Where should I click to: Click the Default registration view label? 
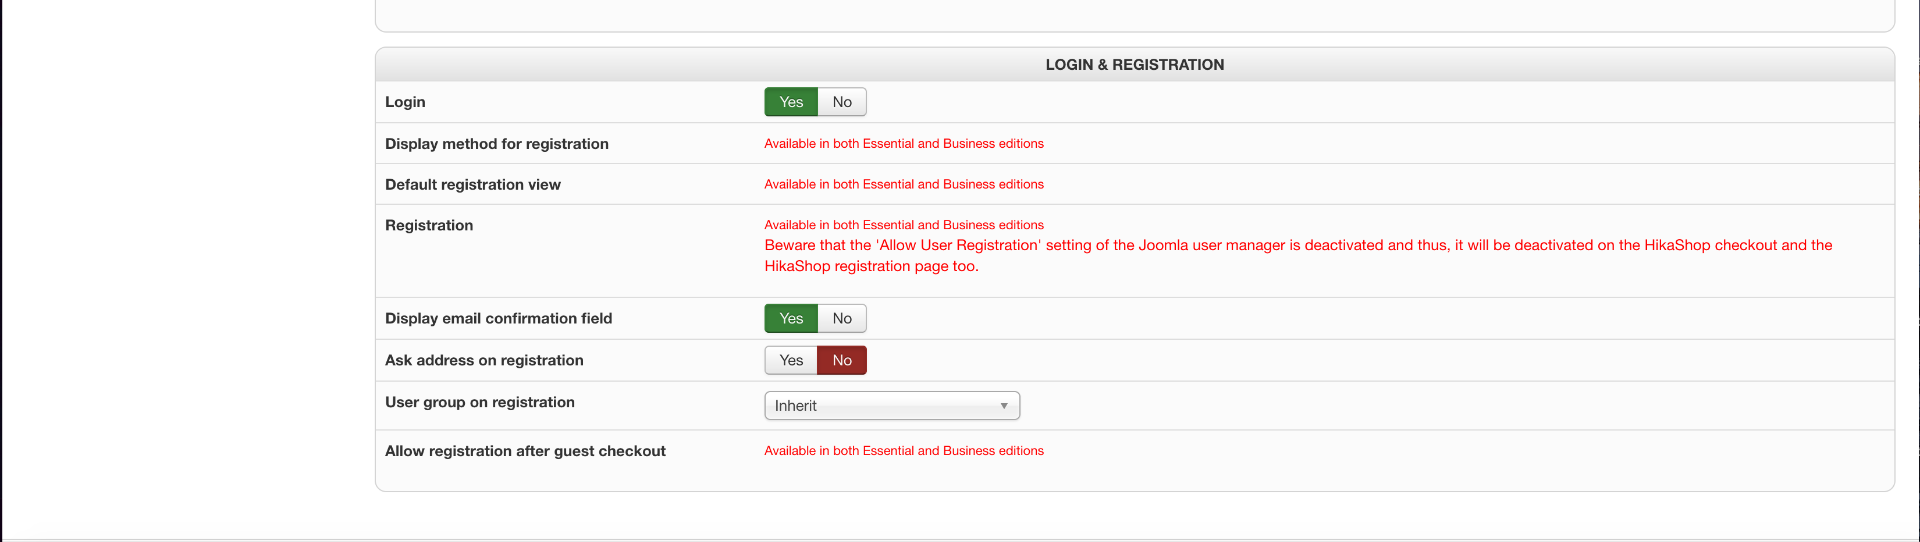click(x=472, y=185)
